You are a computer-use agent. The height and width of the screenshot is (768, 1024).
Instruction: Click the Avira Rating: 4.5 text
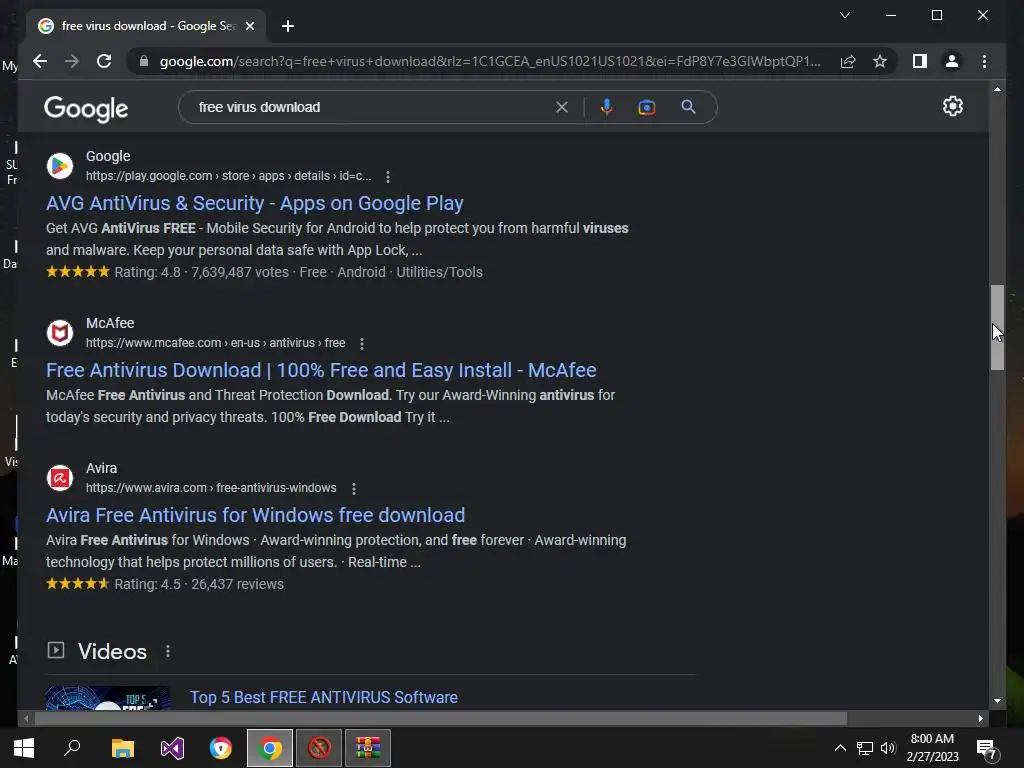[148, 584]
